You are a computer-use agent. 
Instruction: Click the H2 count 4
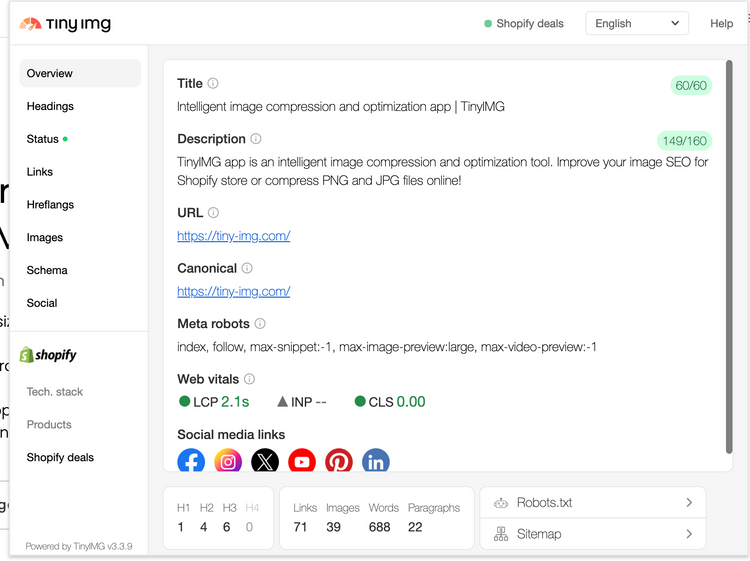(x=204, y=527)
